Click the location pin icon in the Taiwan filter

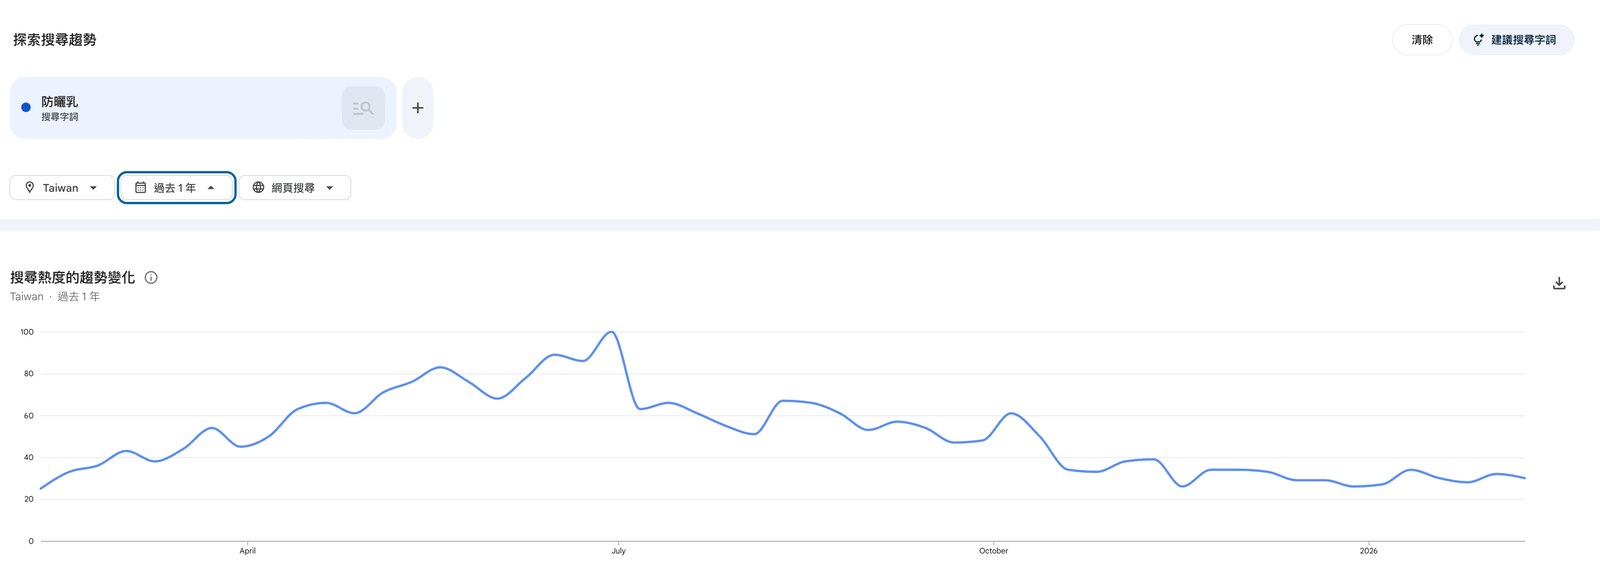coord(29,187)
